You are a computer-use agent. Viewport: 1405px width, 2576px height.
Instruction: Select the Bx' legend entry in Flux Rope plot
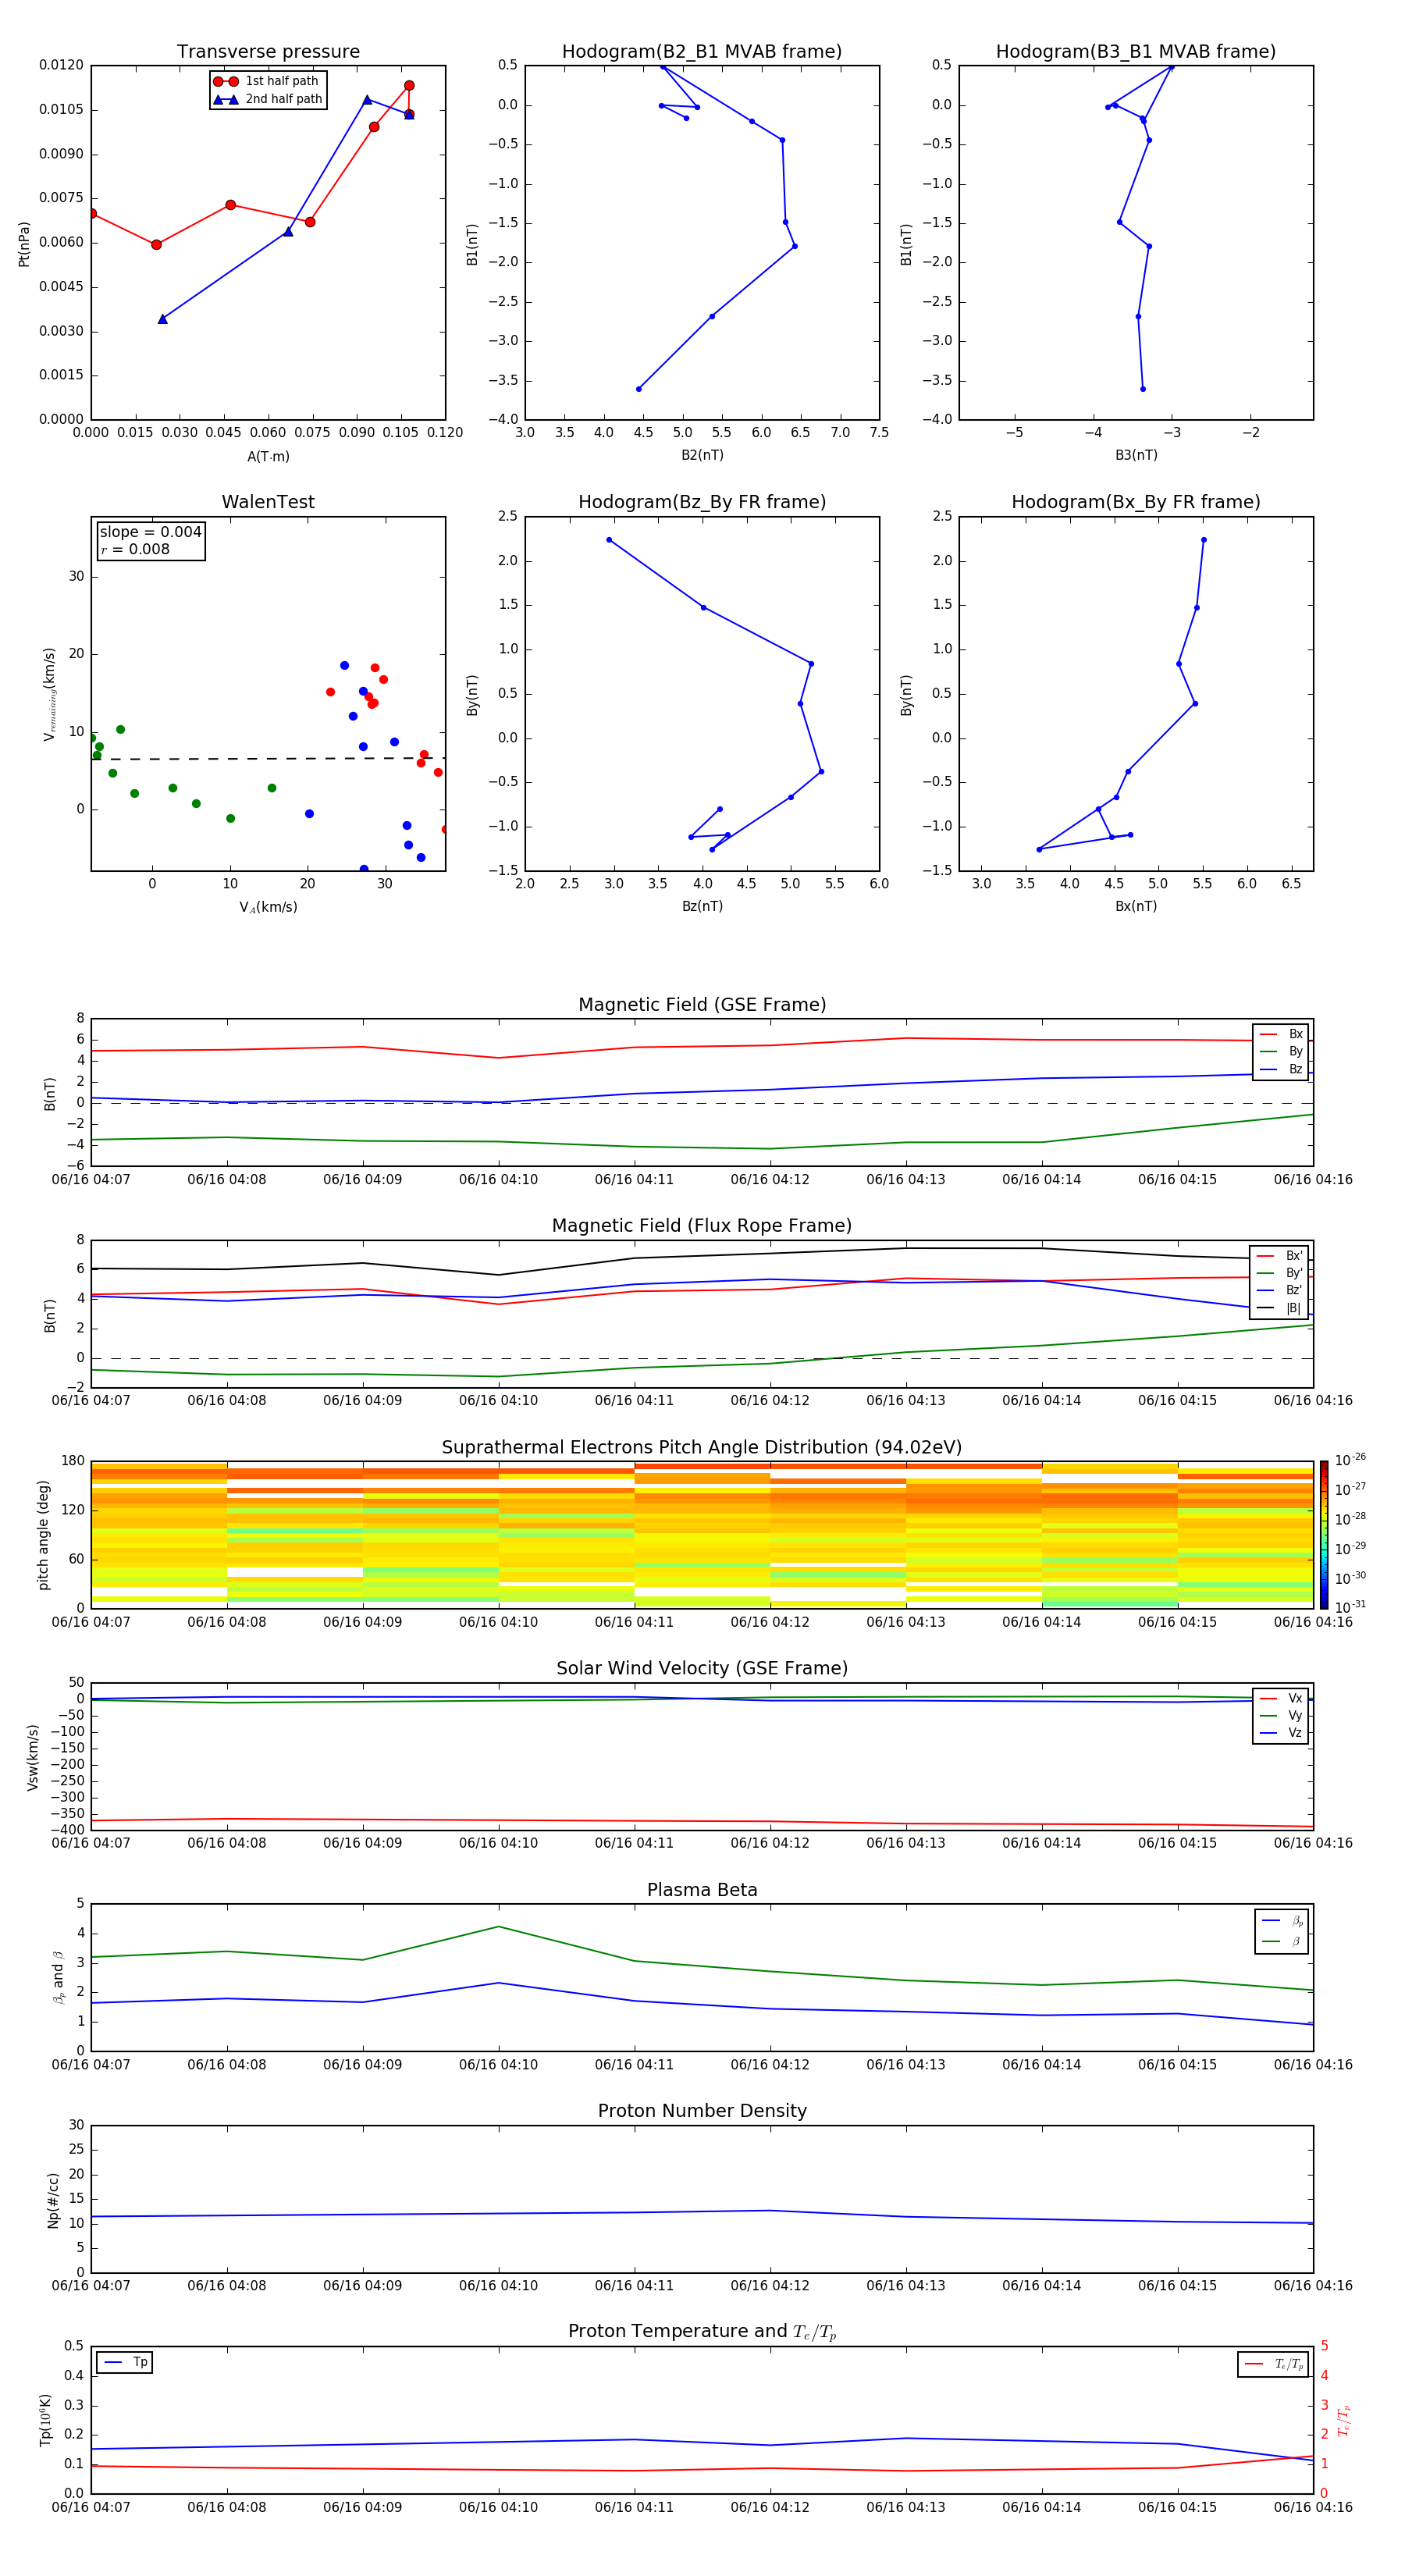tap(1279, 1256)
